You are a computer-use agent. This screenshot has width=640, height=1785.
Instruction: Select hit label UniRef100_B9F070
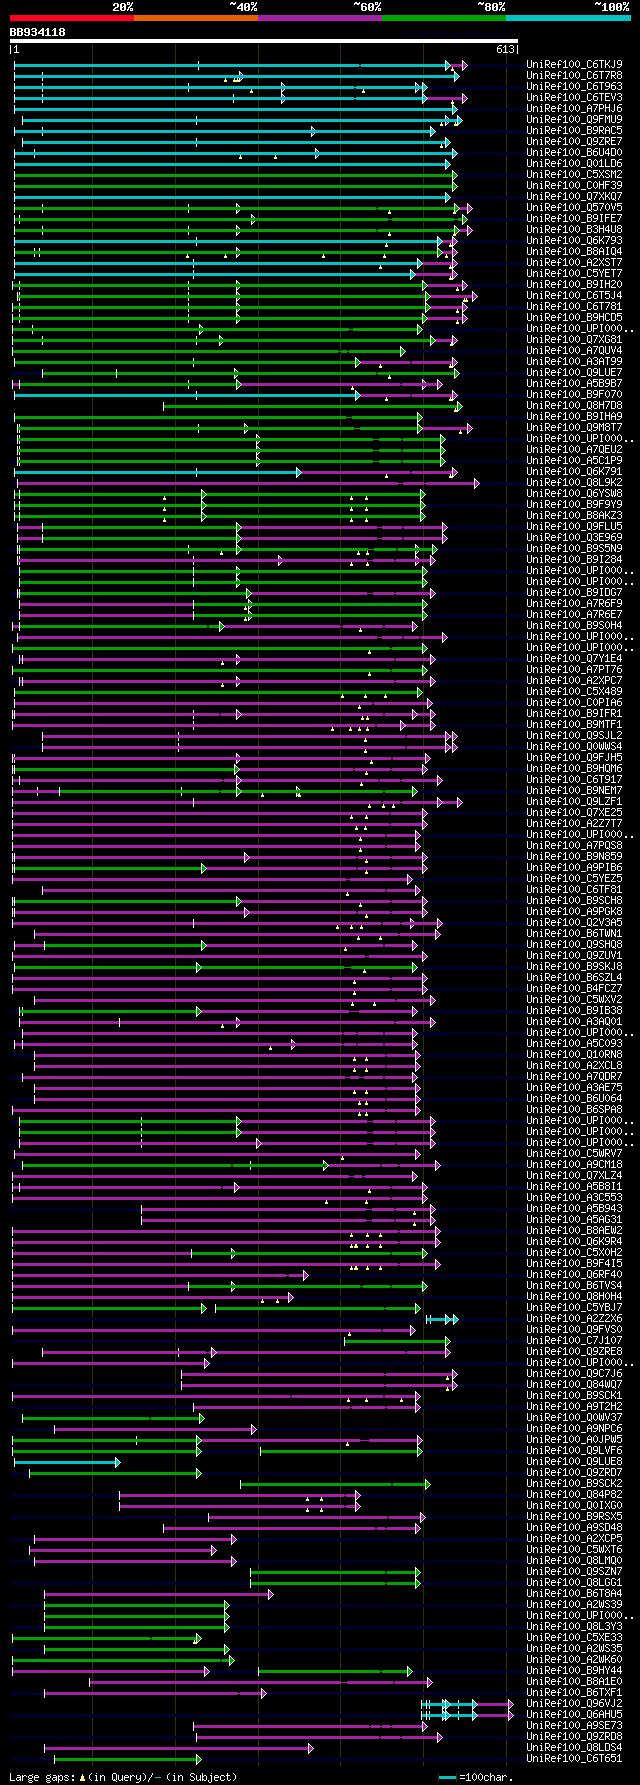pyautogui.click(x=574, y=394)
